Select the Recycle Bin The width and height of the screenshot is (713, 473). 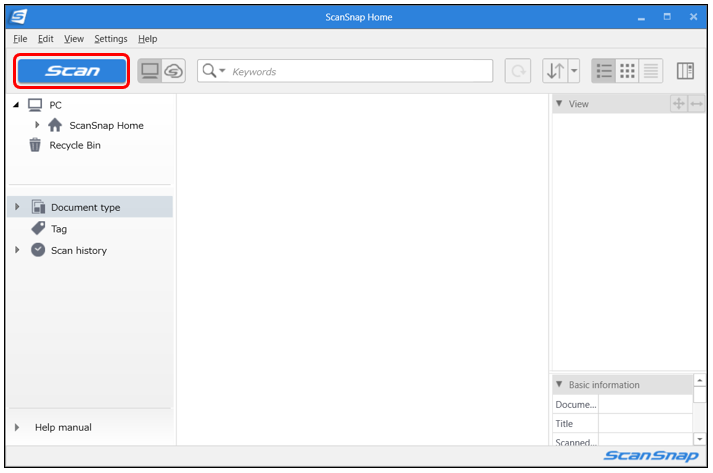(74, 145)
